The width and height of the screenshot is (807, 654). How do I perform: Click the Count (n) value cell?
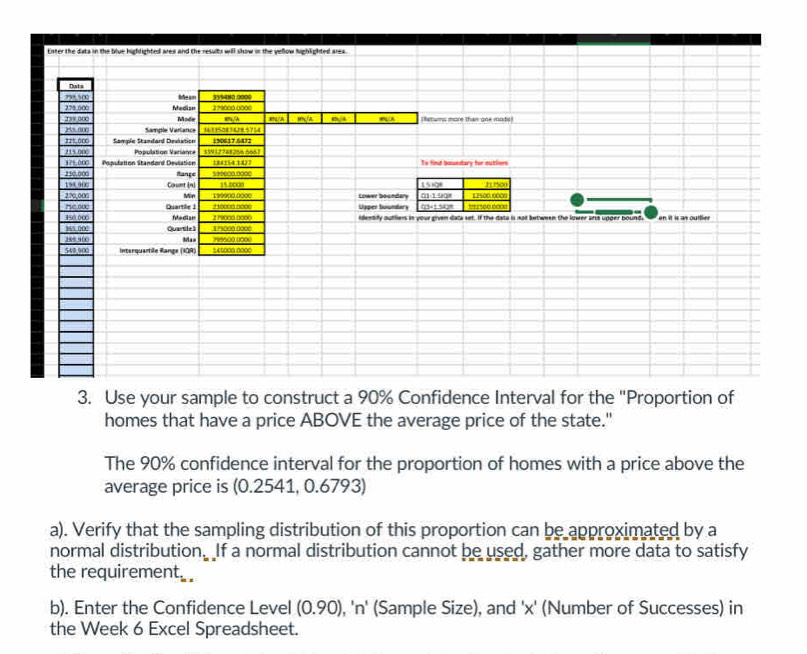(x=230, y=182)
